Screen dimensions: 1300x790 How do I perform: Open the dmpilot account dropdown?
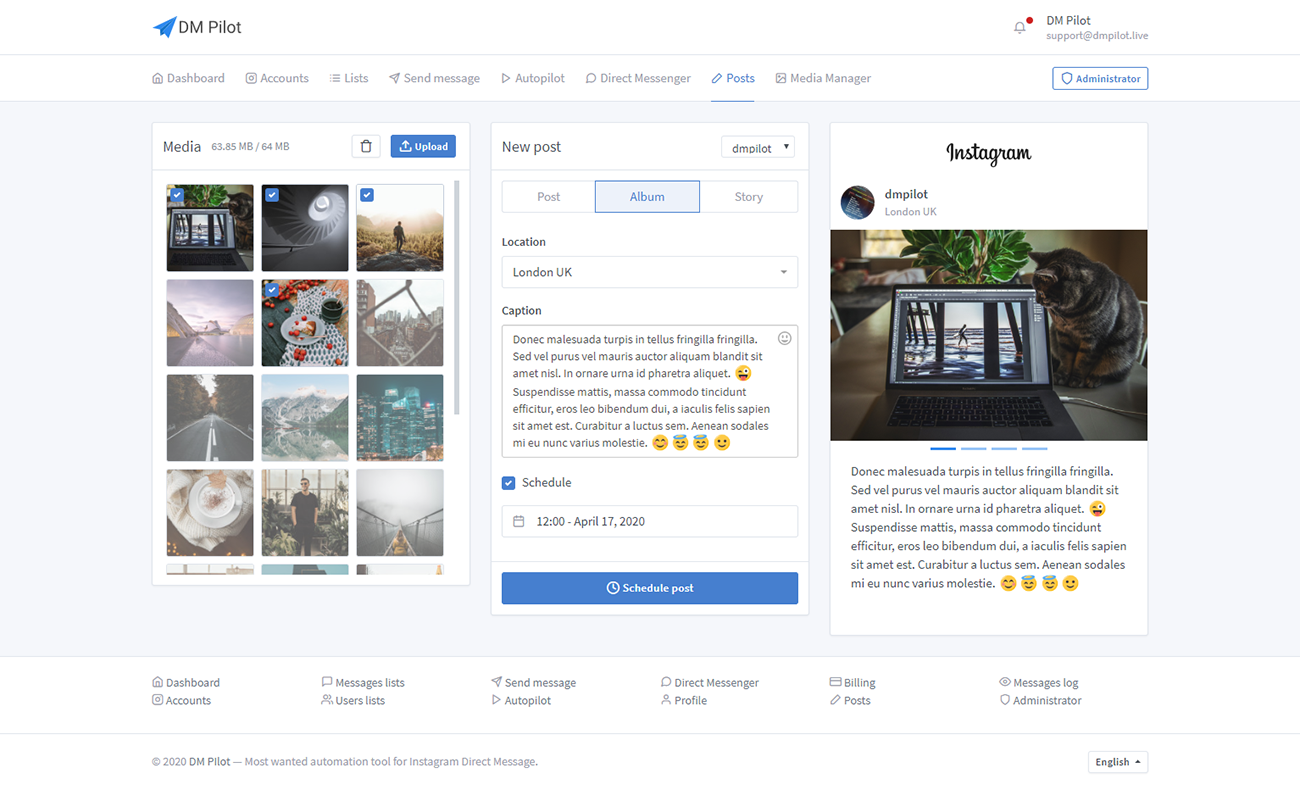pos(758,147)
